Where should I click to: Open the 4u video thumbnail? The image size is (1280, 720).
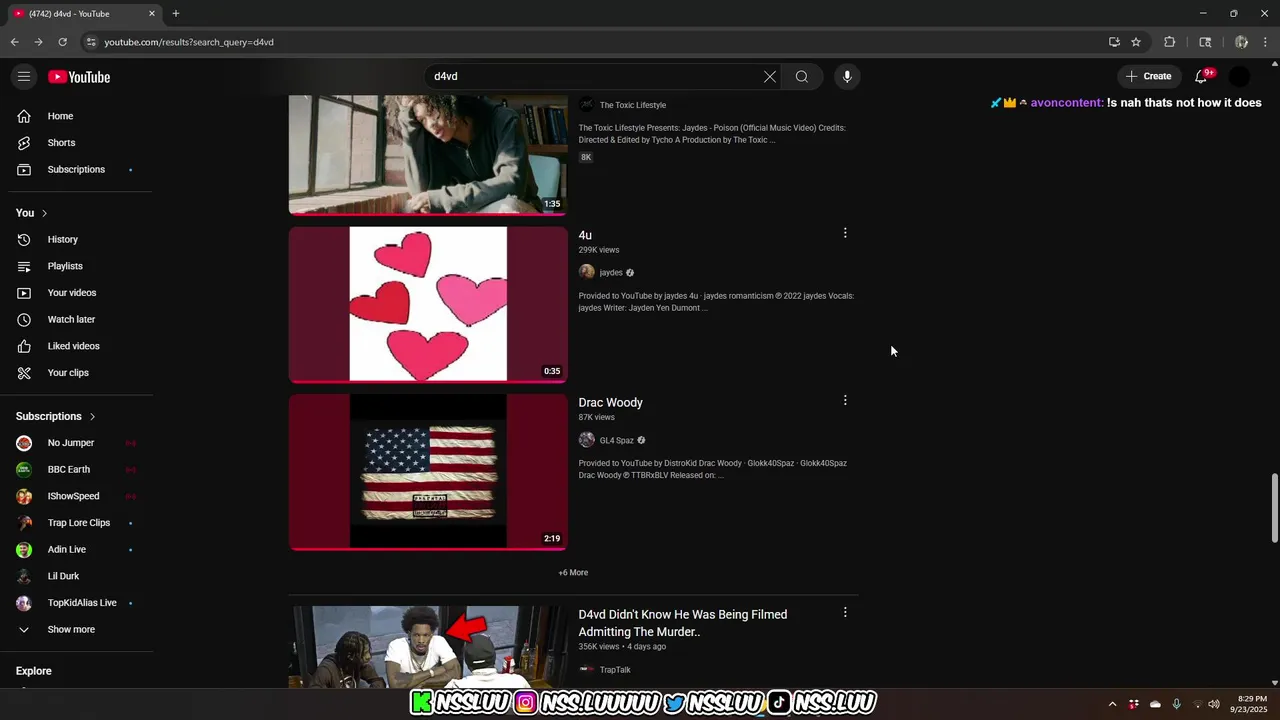click(x=428, y=304)
